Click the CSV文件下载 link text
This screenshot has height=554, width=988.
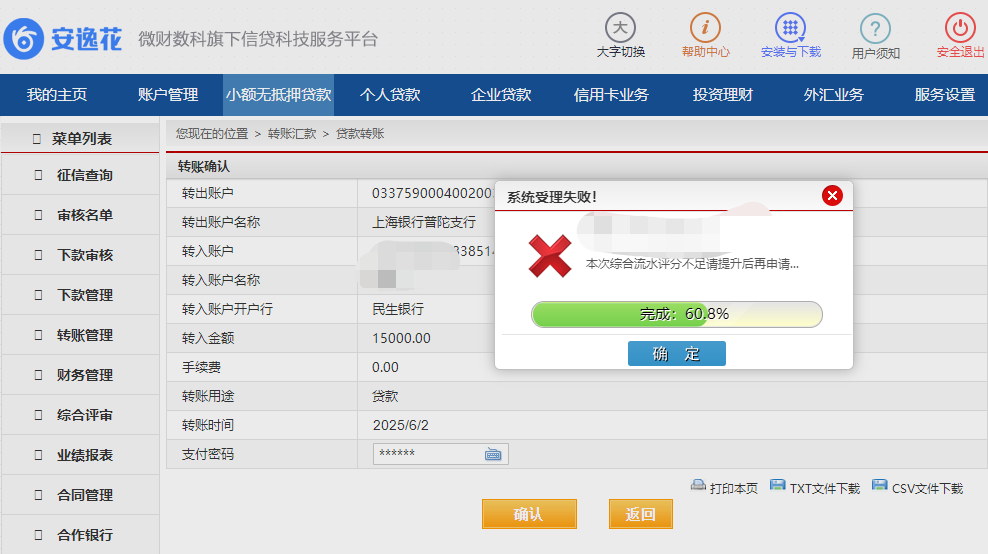click(x=928, y=488)
